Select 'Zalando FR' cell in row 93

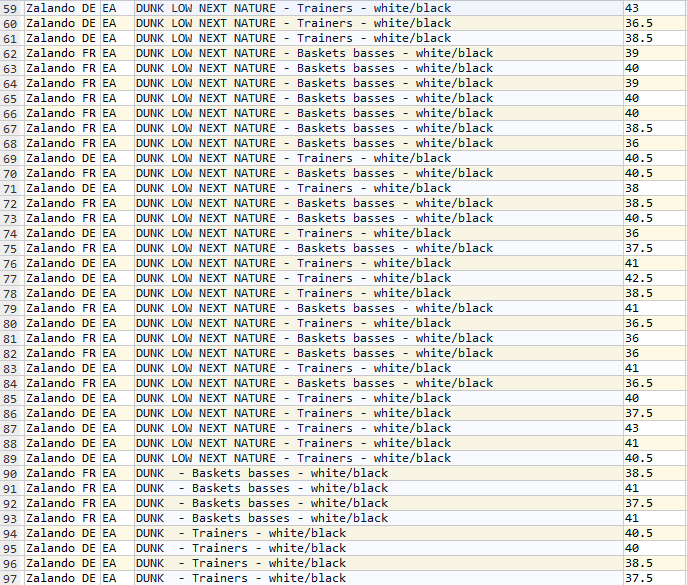[63, 518]
